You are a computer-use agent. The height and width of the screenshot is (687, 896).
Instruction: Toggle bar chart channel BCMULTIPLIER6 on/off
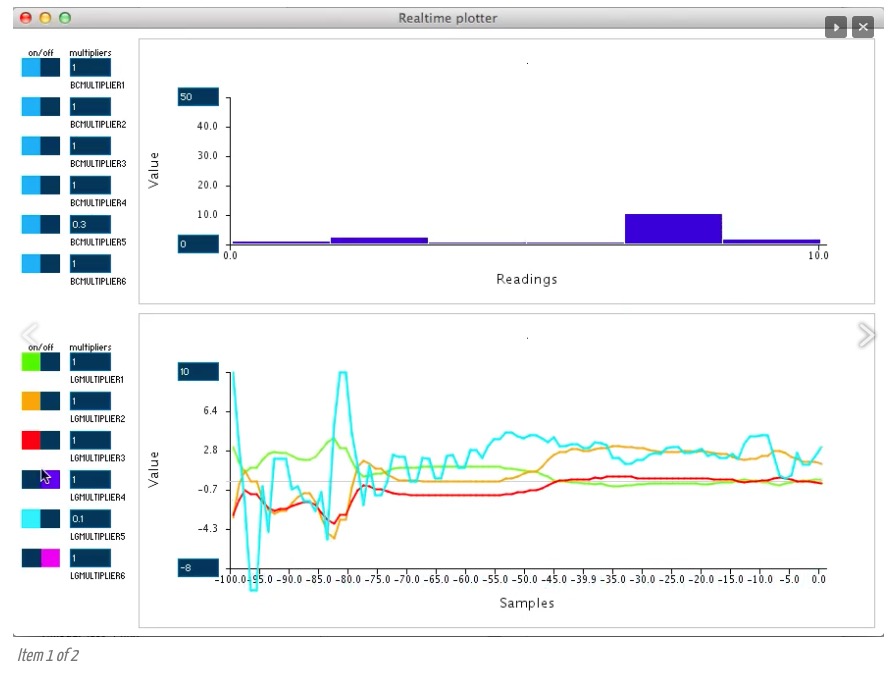(41, 263)
